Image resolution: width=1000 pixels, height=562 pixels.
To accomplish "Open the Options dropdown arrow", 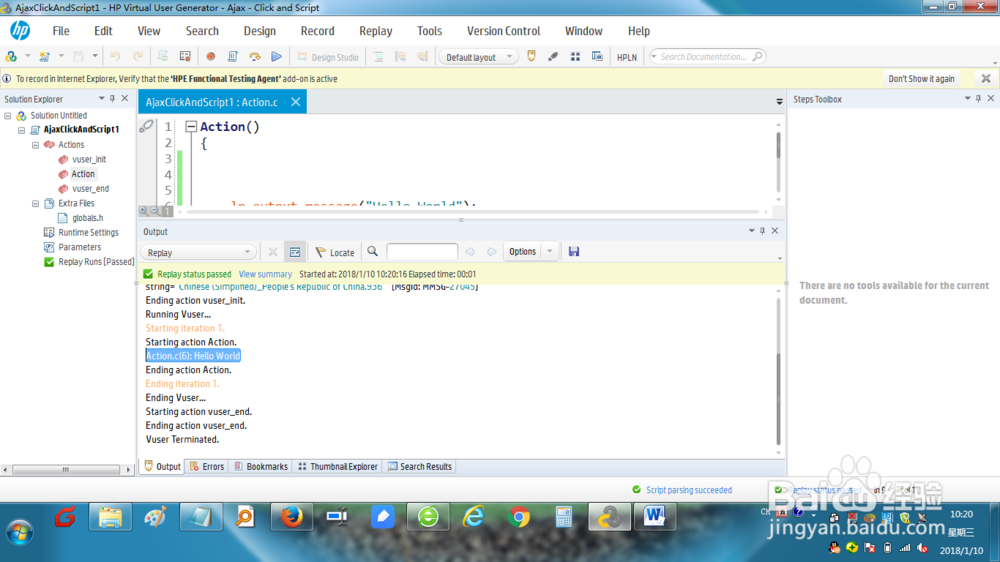I will [x=550, y=252].
